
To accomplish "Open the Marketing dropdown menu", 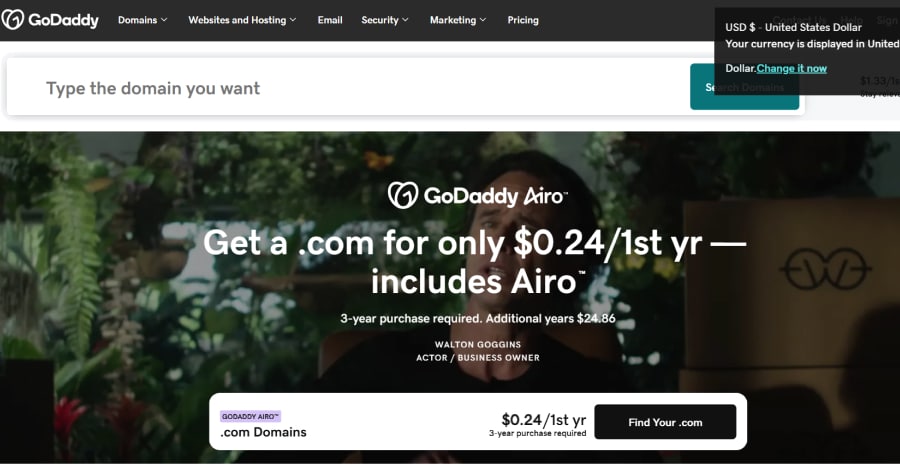I will (x=457, y=20).
